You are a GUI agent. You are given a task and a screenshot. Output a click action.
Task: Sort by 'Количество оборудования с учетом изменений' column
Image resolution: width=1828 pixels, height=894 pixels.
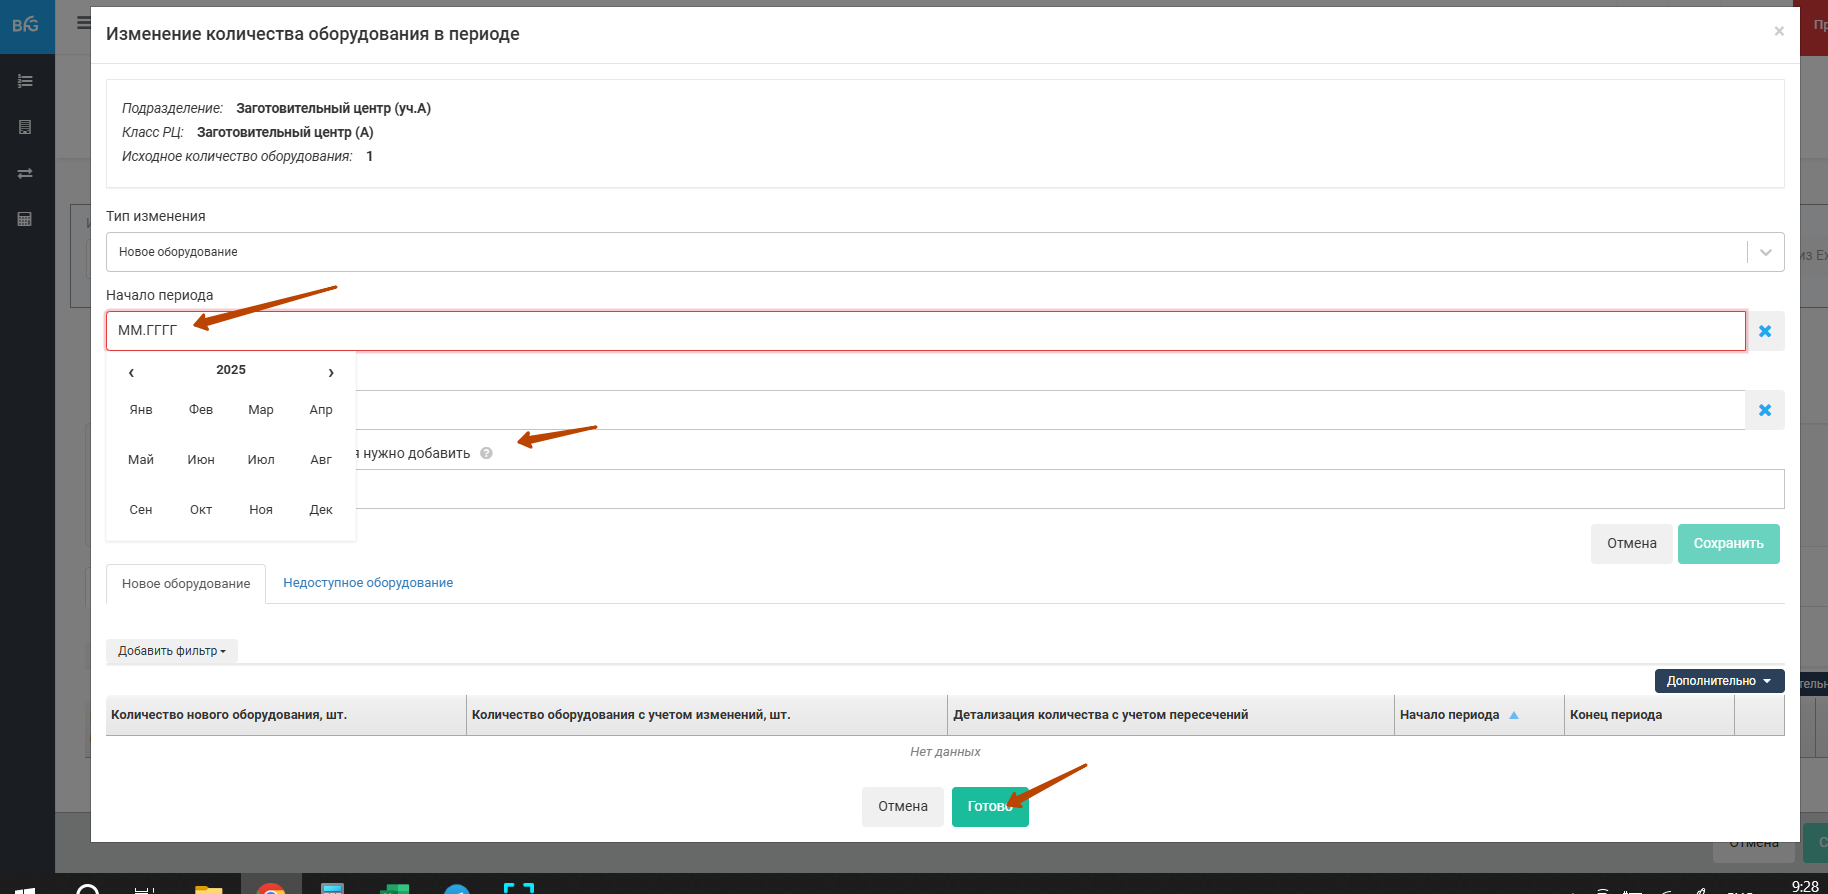coord(707,715)
